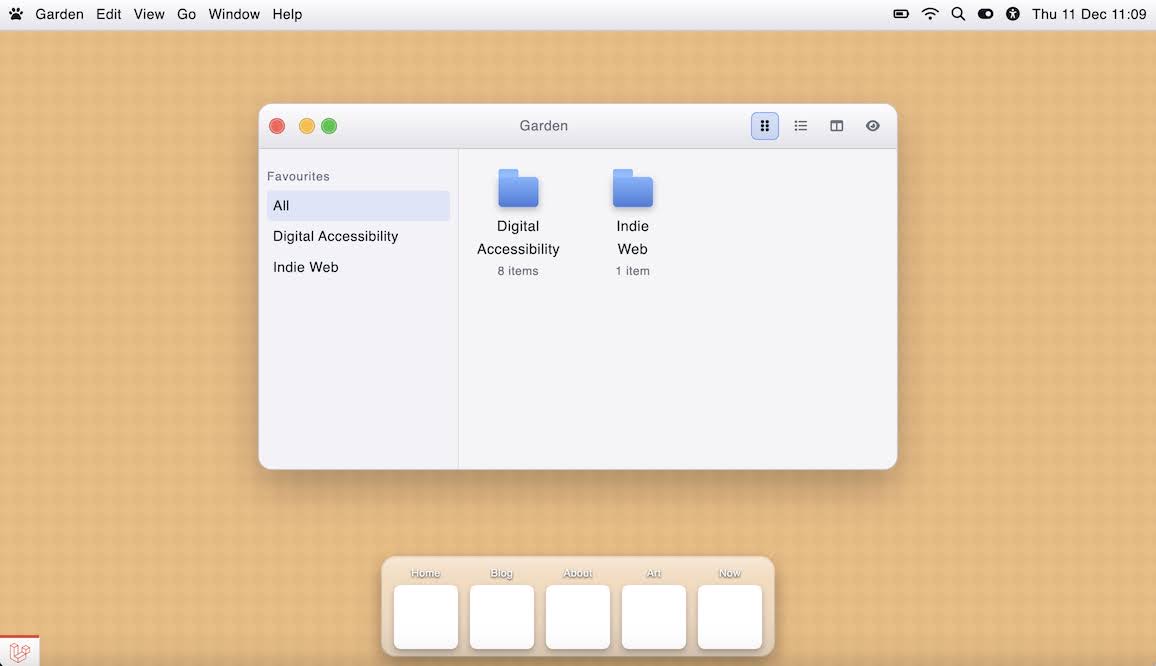Screen dimensions: 1156x666
Task: Open Spotlight search magnifier icon
Action: pyautogui.click(x=958, y=14)
